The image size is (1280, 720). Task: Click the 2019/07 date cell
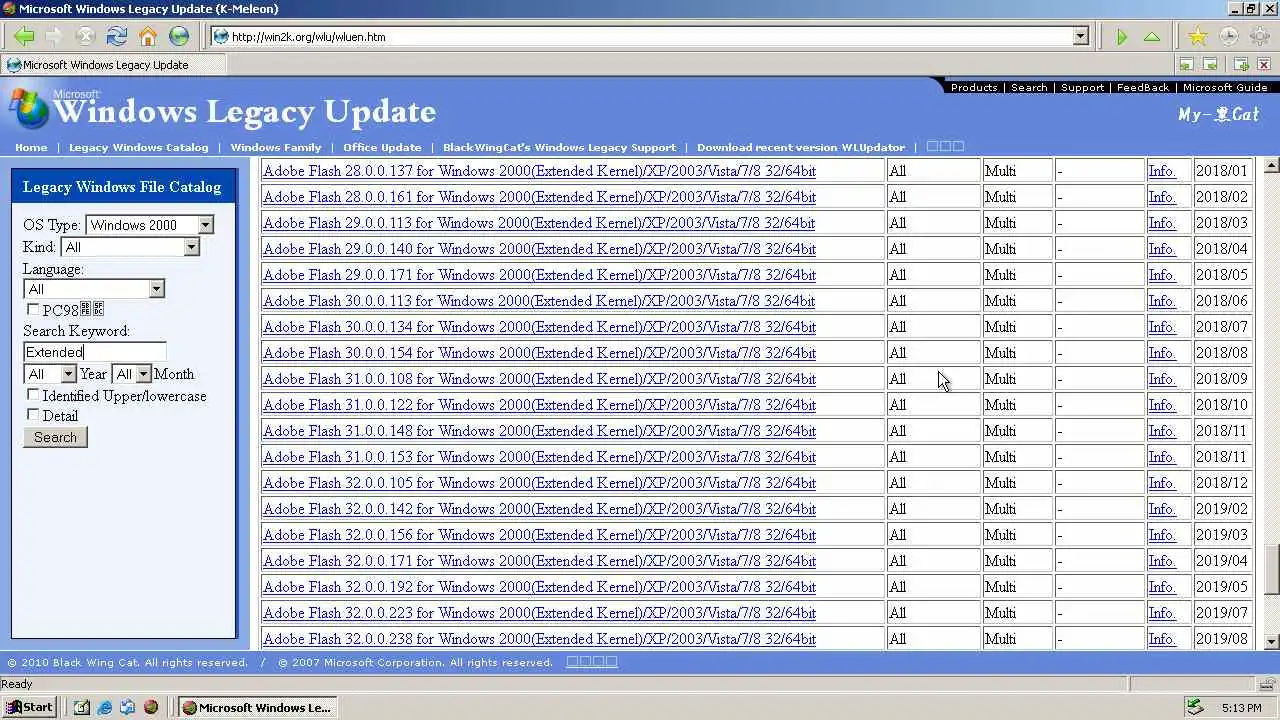tap(1222, 613)
